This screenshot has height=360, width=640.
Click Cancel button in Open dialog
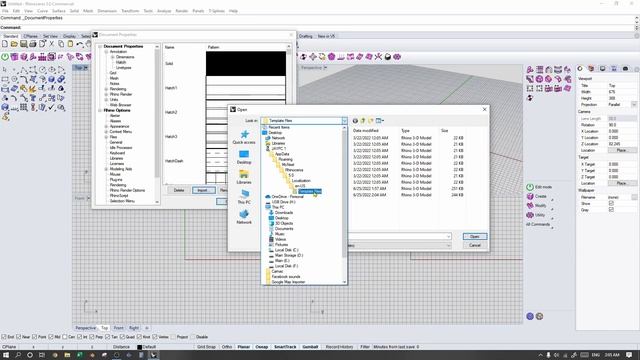[x=475, y=245]
